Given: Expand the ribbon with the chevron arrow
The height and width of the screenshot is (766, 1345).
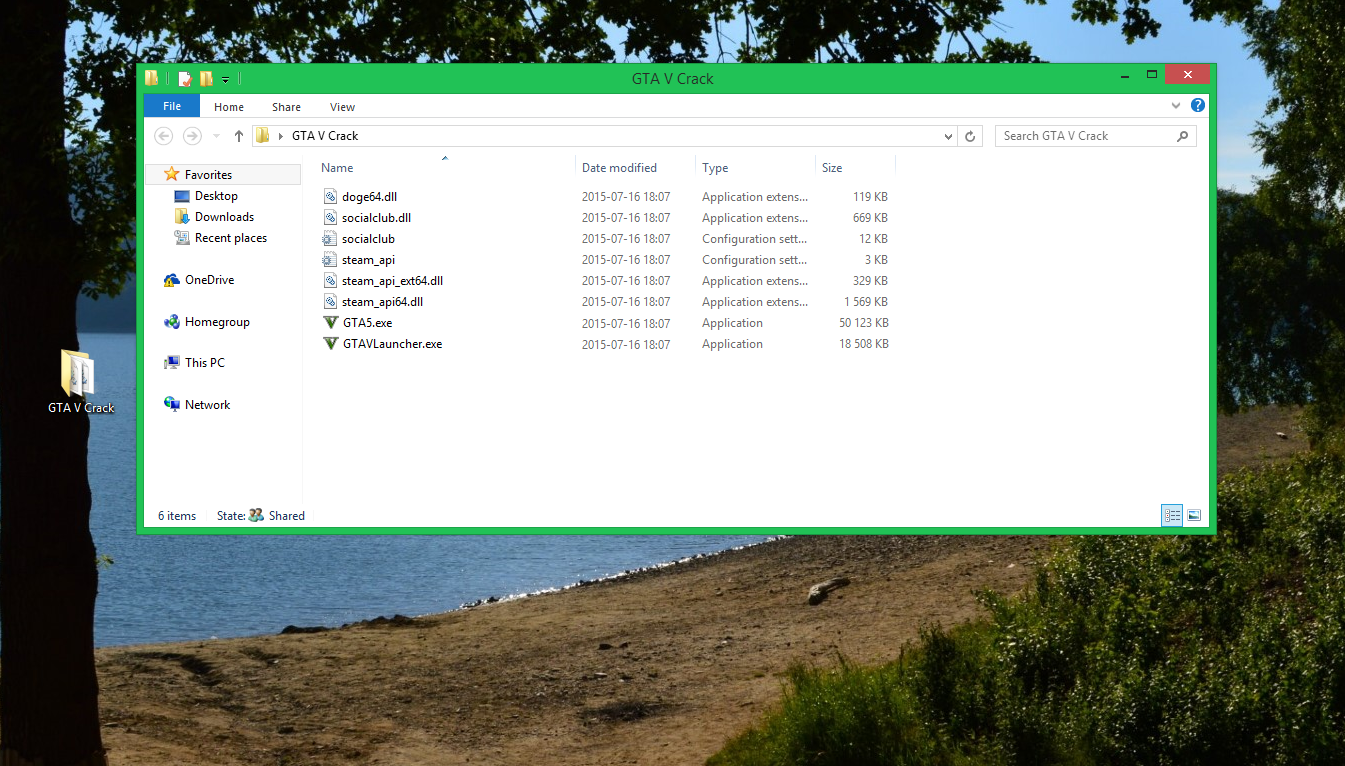Looking at the screenshot, I should (1176, 105).
